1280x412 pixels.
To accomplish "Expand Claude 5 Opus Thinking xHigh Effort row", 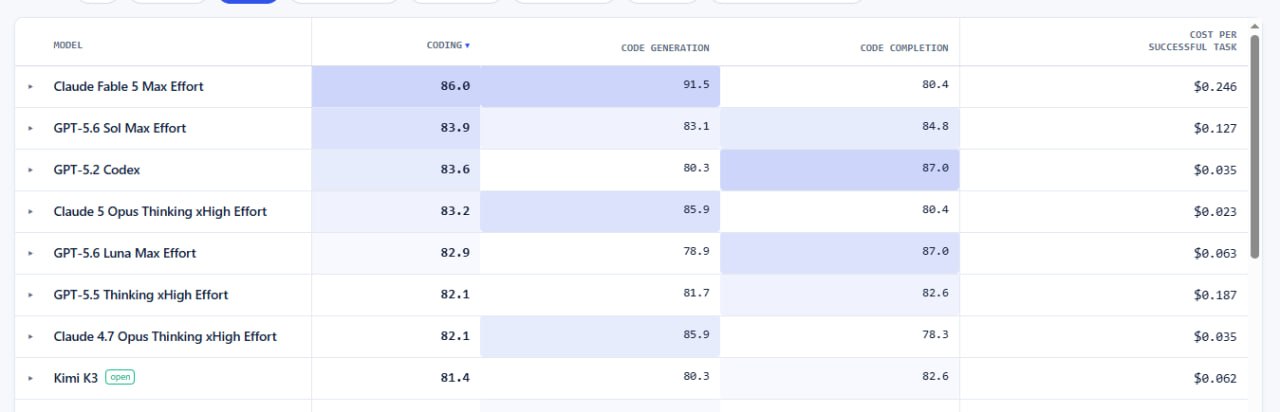I will [31, 212].
